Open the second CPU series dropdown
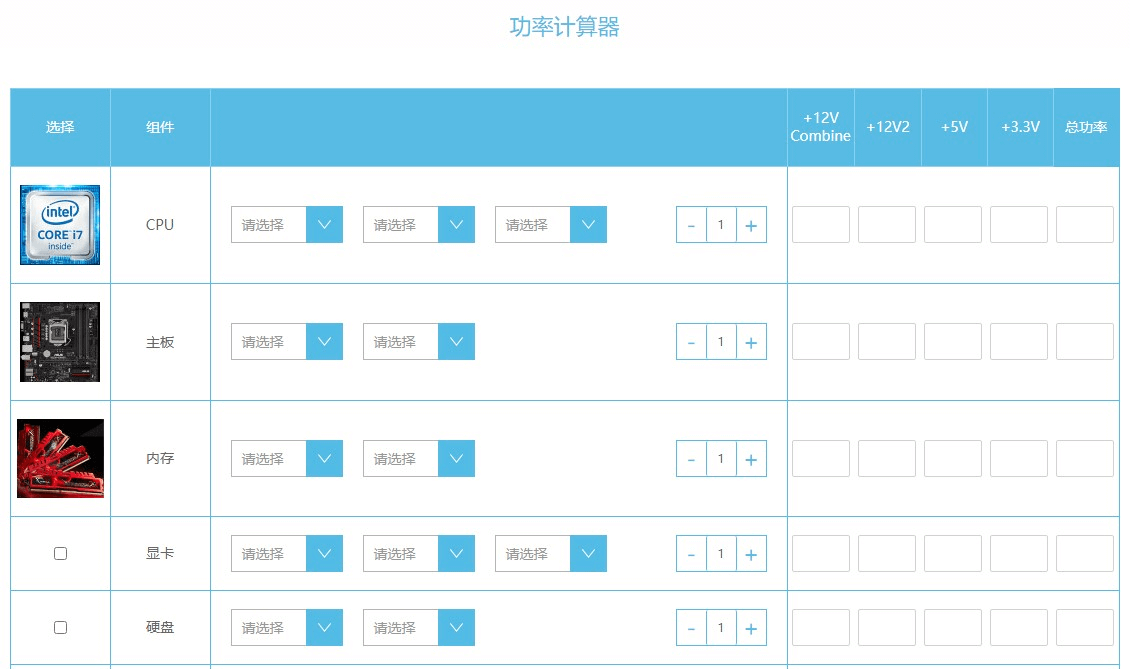 (x=419, y=224)
